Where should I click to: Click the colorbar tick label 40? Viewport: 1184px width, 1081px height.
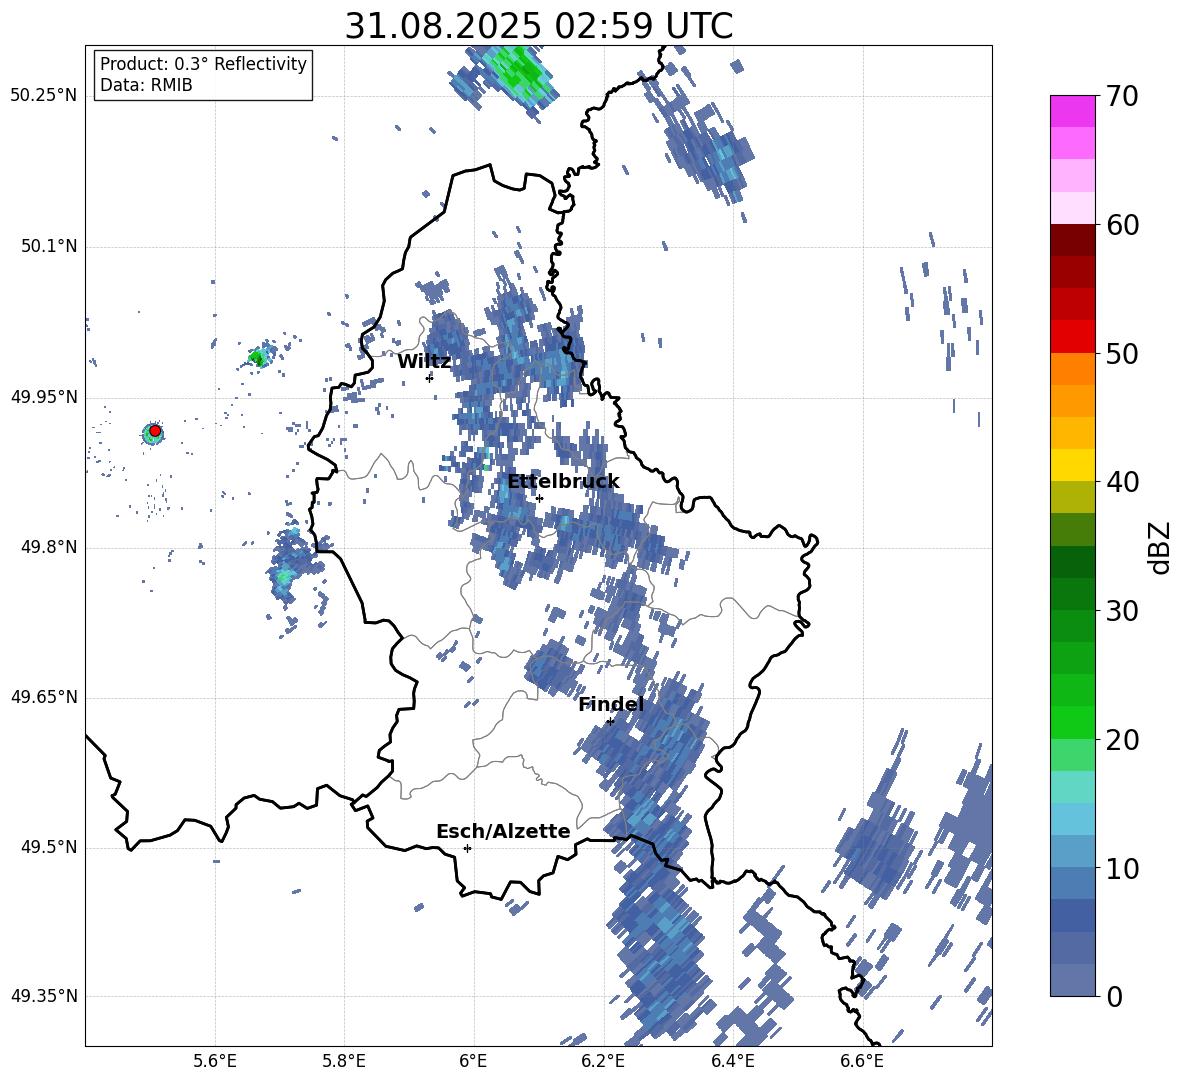point(1122,482)
